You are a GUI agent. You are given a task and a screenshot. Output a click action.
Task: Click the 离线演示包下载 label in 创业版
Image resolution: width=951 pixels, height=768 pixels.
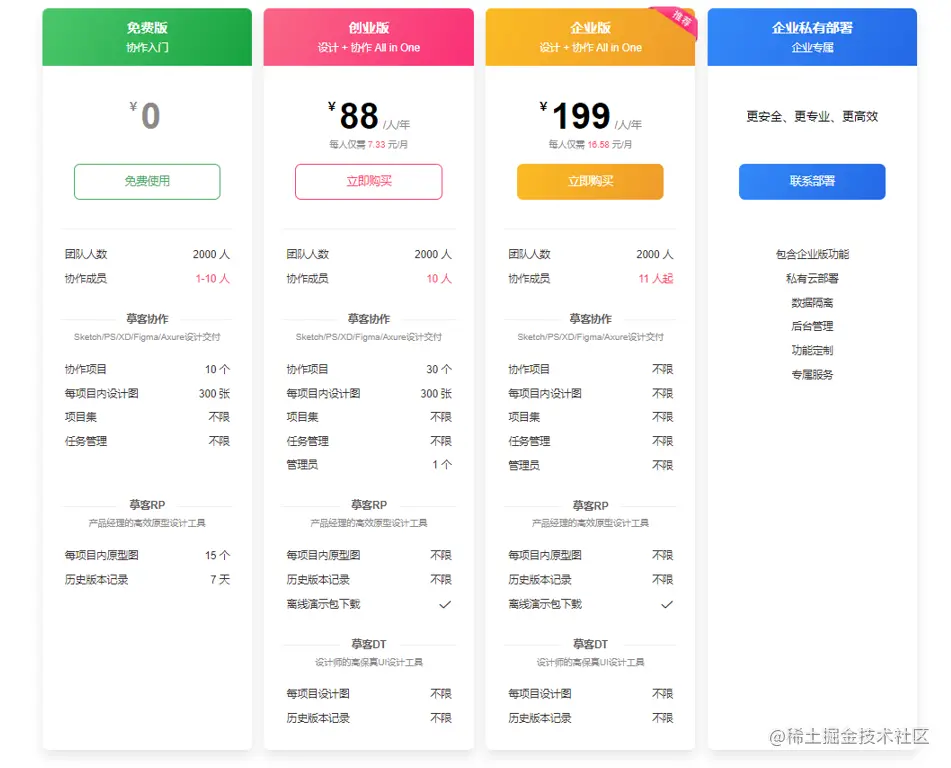(x=323, y=604)
